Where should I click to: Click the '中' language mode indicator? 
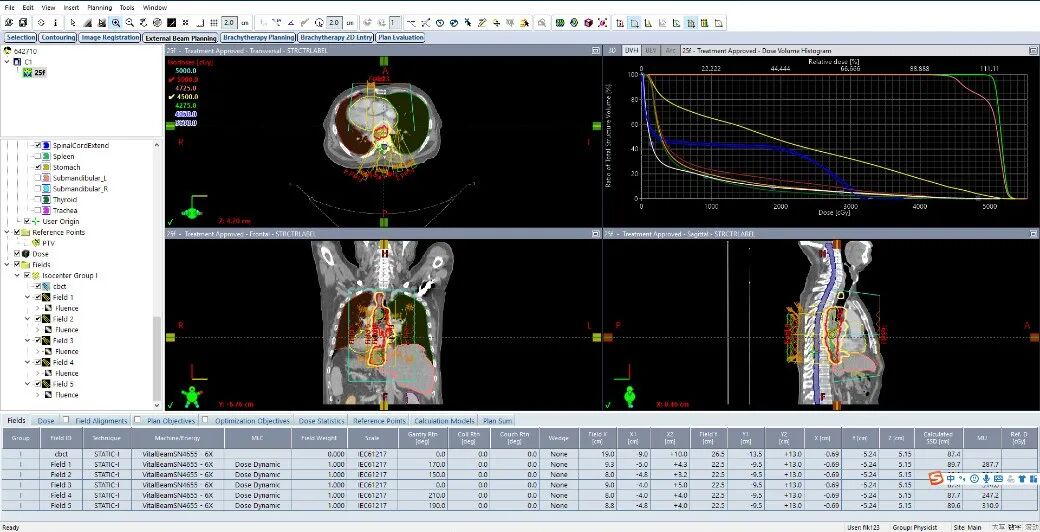[x=951, y=478]
